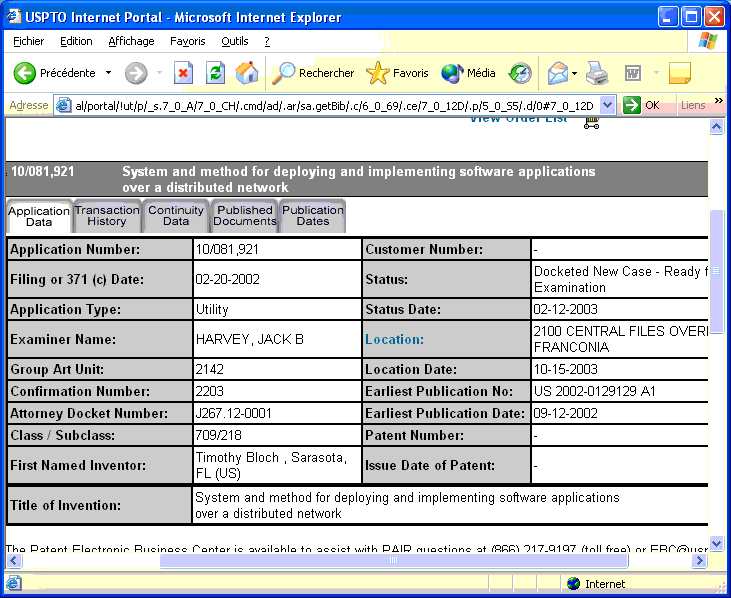Click the Status Date 02-12-2003 cell
Viewport: 731px width, 598px height.
620,309
